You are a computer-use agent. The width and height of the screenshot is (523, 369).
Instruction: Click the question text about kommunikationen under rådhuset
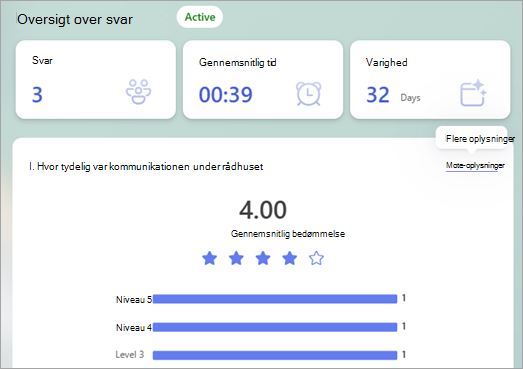click(x=146, y=166)
